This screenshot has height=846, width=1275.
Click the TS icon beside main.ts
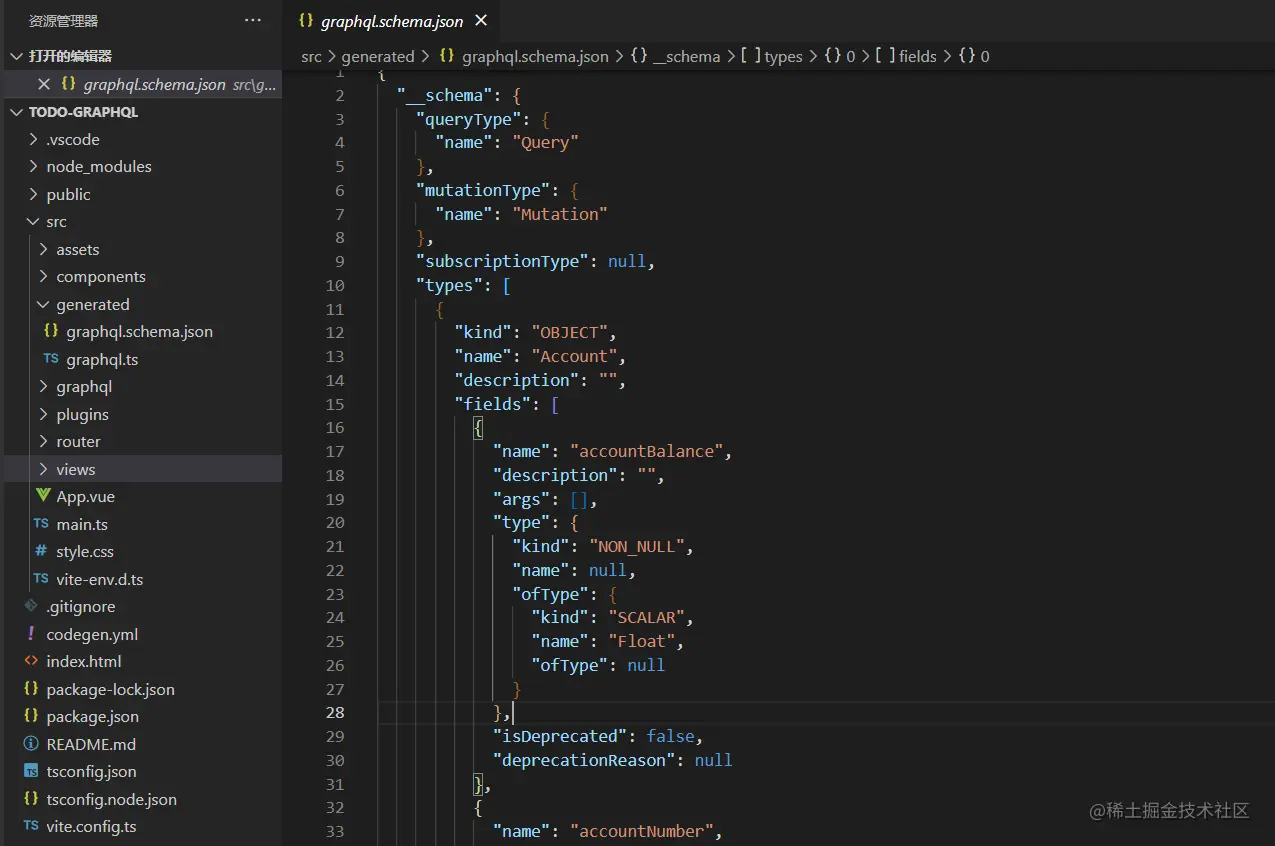tap(41, 524)
